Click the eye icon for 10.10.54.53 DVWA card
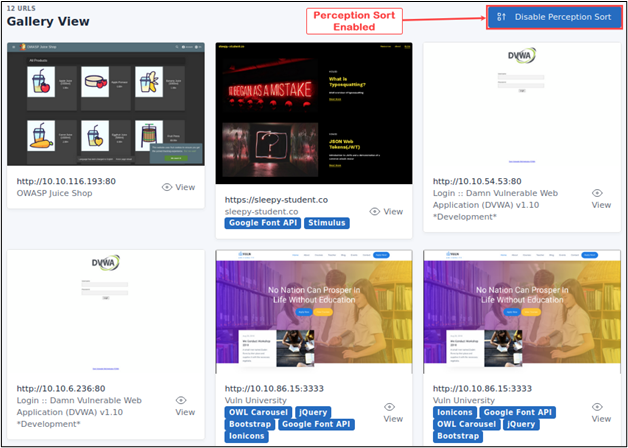The height and width of the screenshot is (448, 628). [598, 193]
